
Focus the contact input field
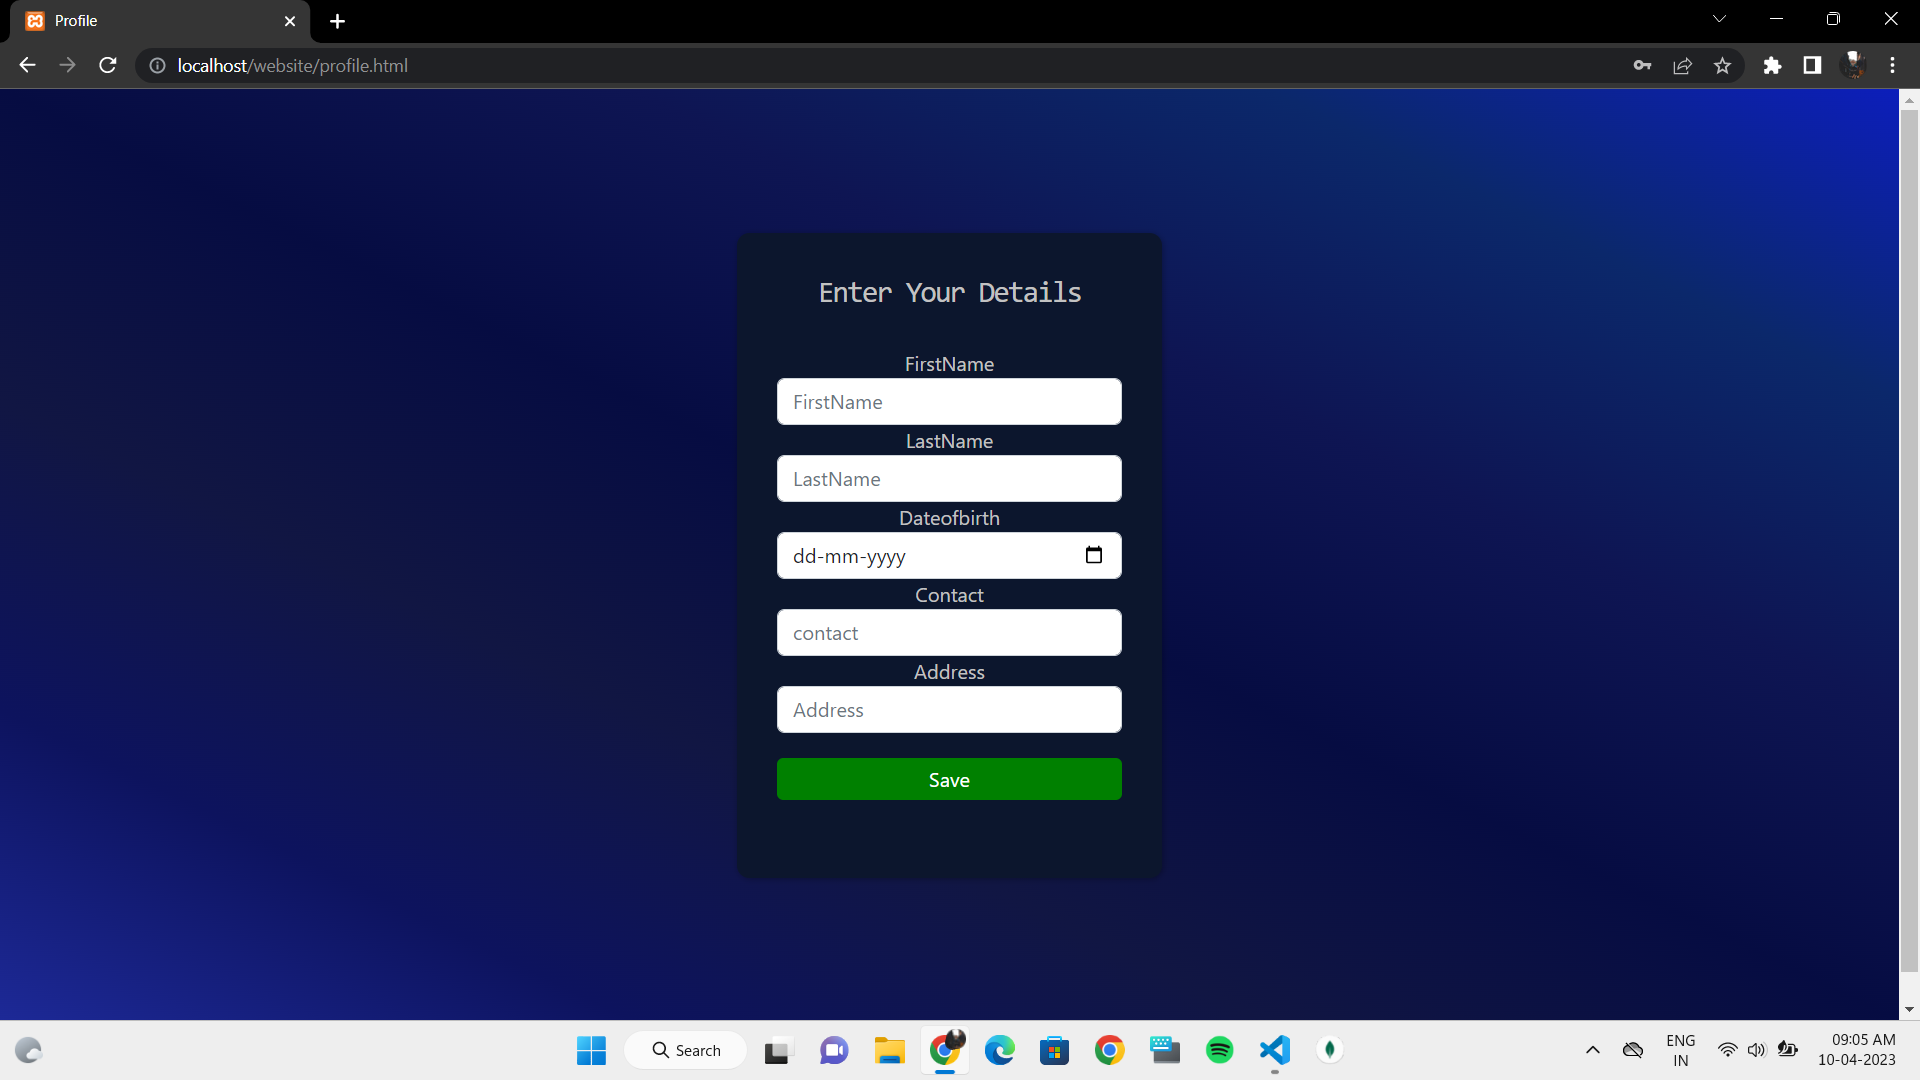949,633
